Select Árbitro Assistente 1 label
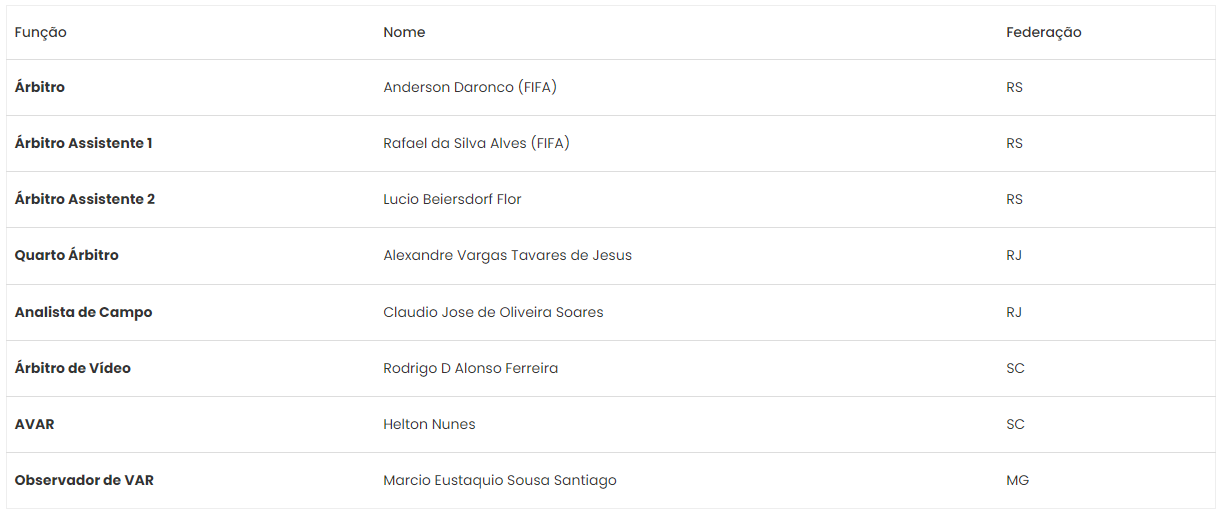The height and width of the screenshot is (520, 1222). pos(83,143)
